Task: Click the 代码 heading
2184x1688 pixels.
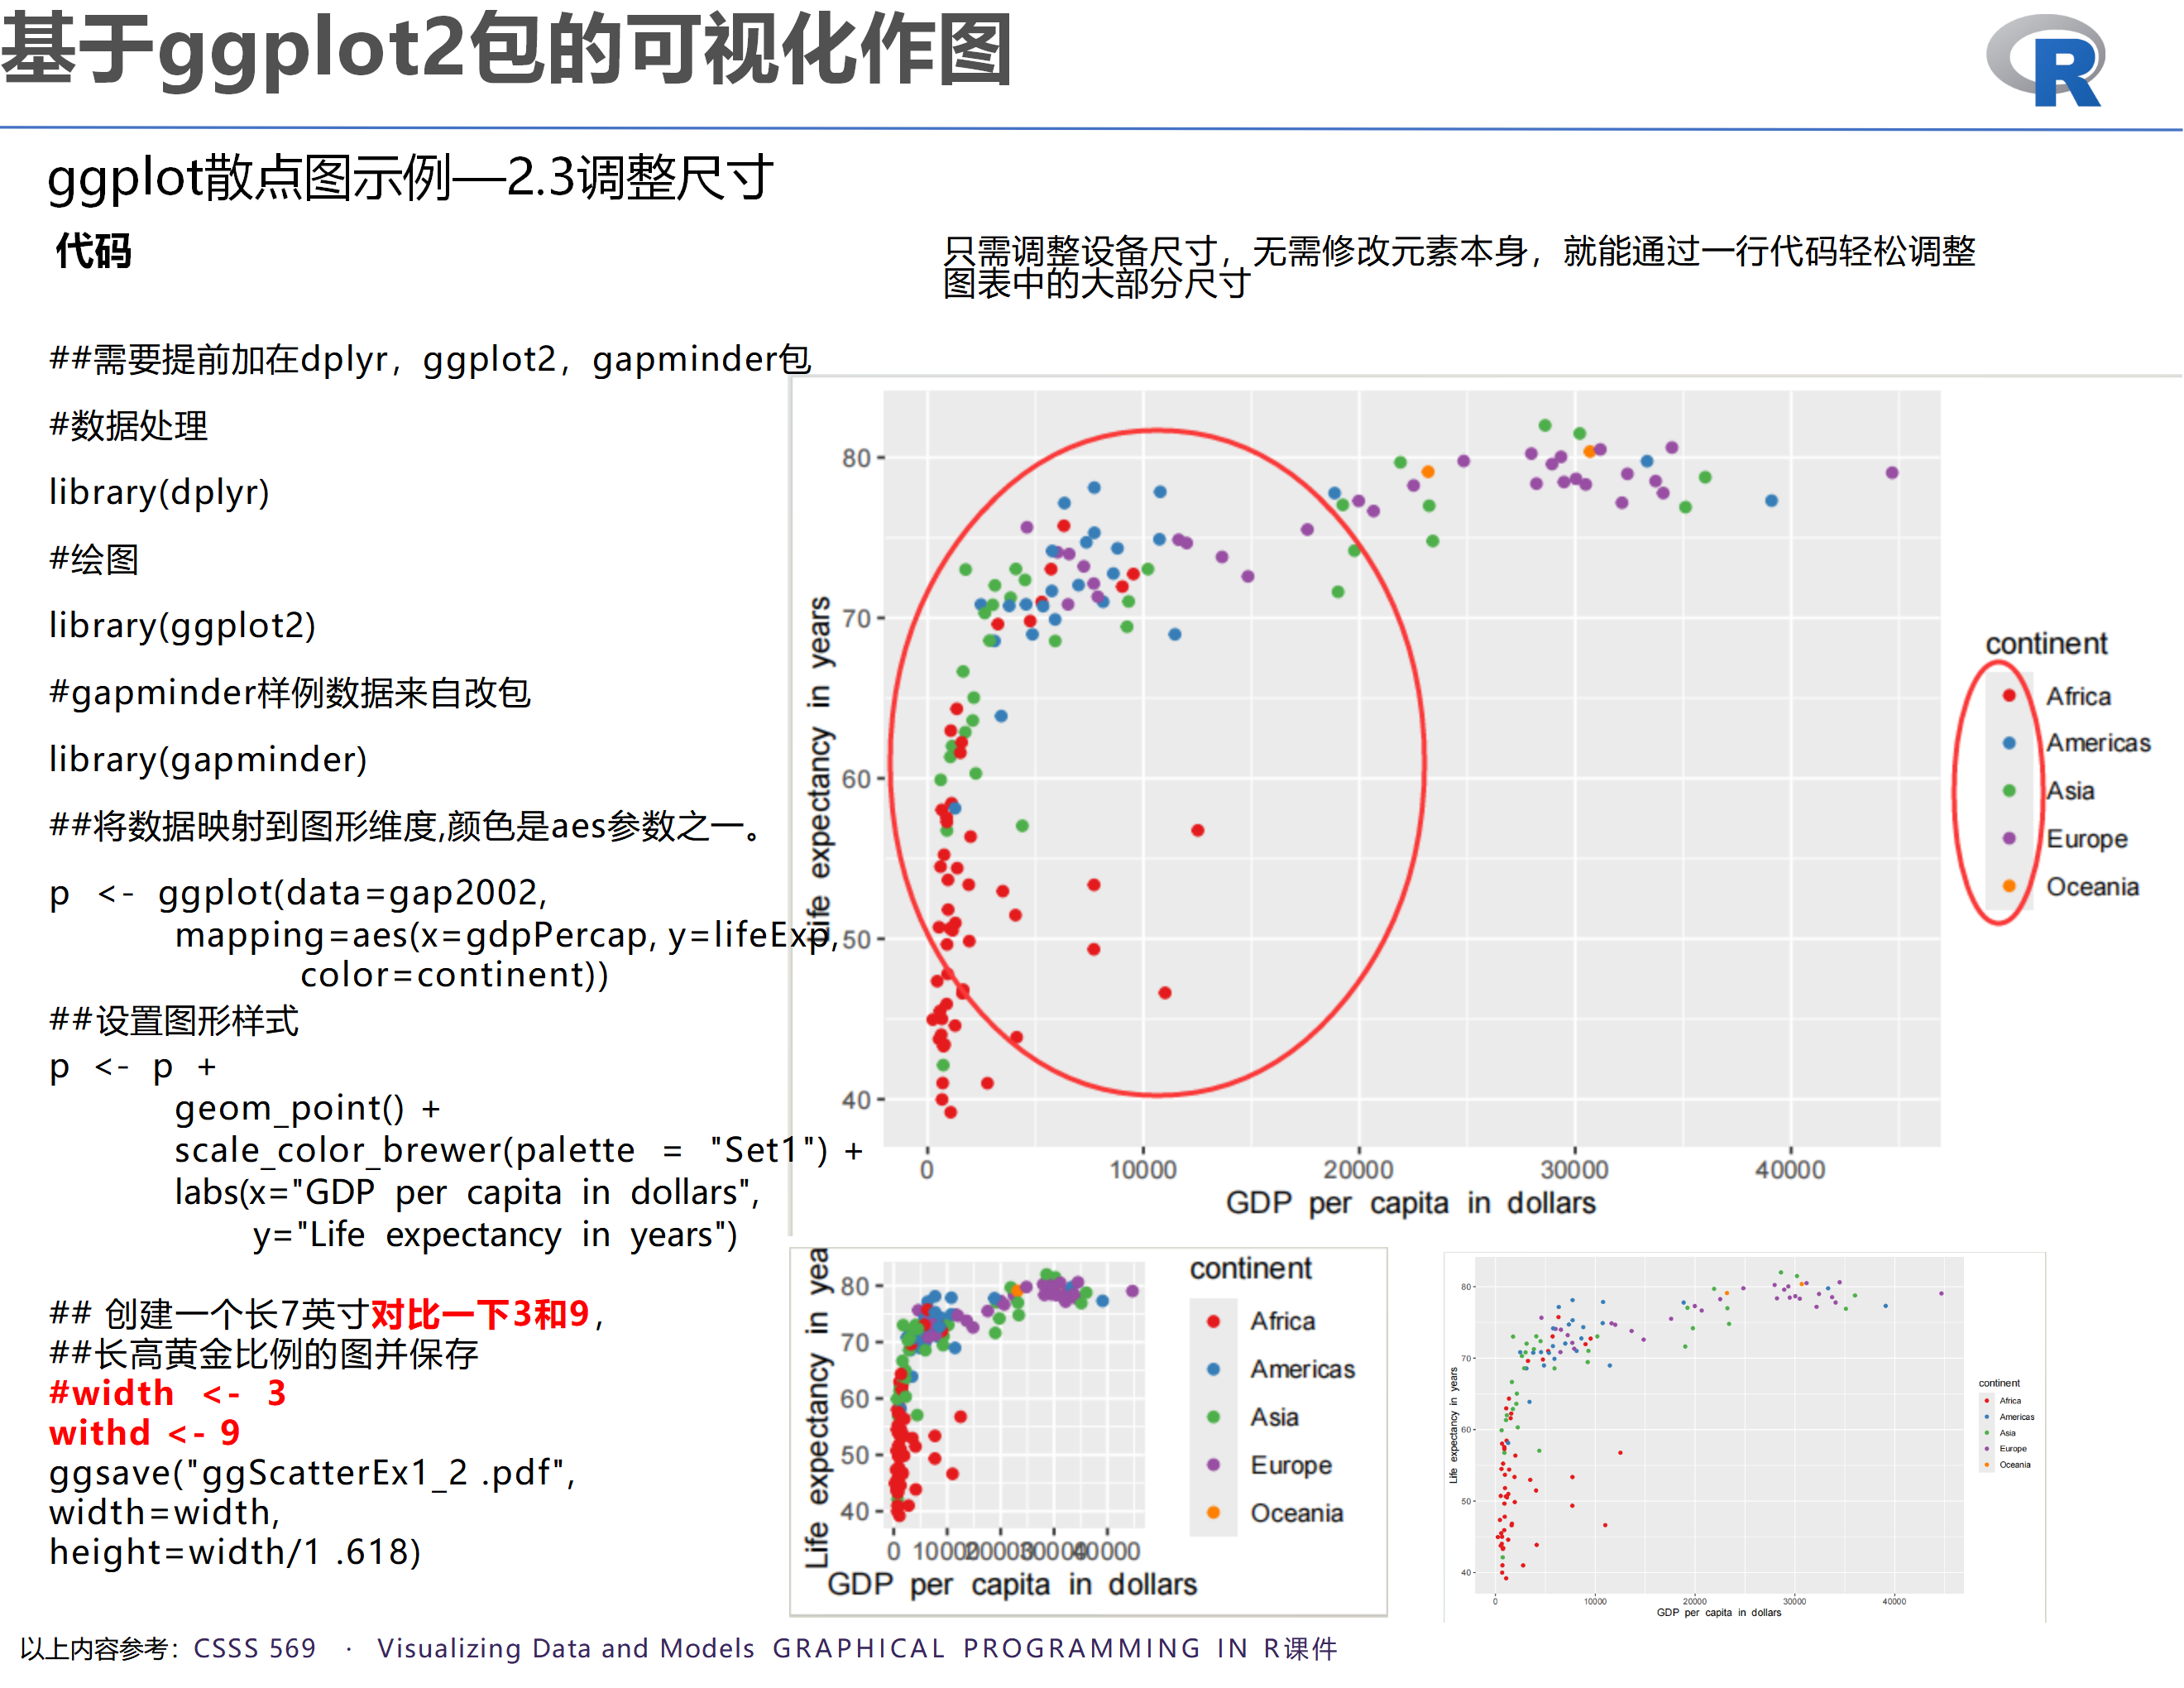Action: click(93, 251)
